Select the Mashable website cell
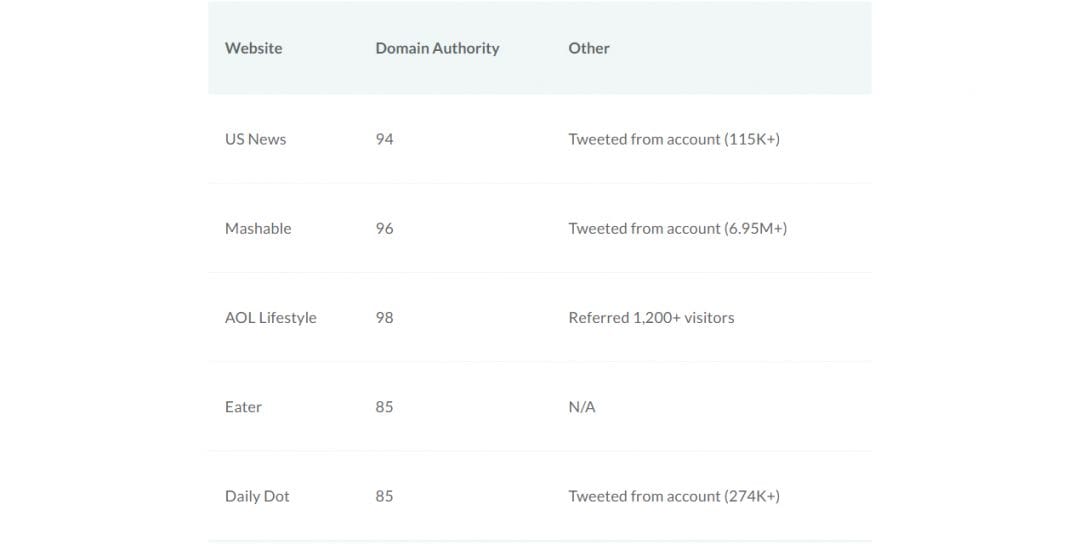1080x544 pixels. tap(258, 229)
